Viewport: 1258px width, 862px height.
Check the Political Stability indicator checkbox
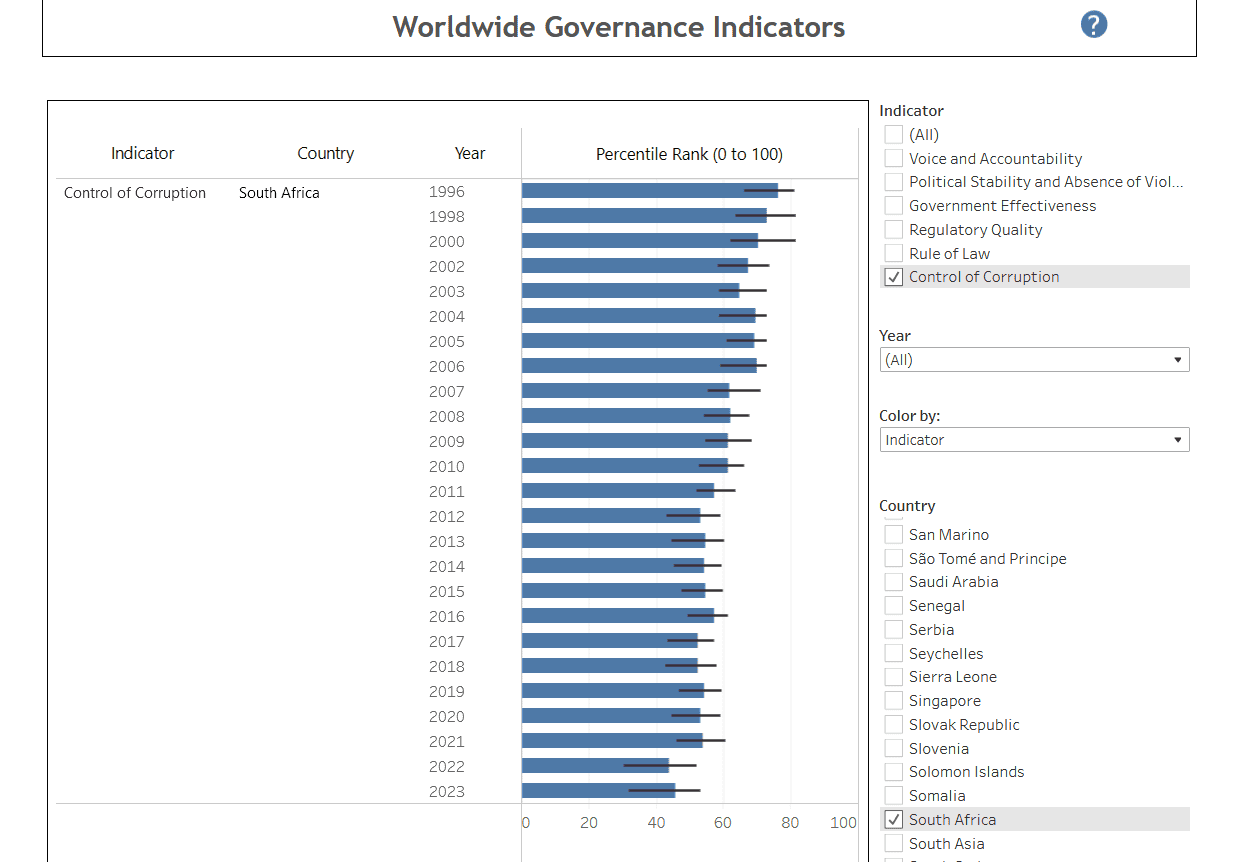pos(894,182)
